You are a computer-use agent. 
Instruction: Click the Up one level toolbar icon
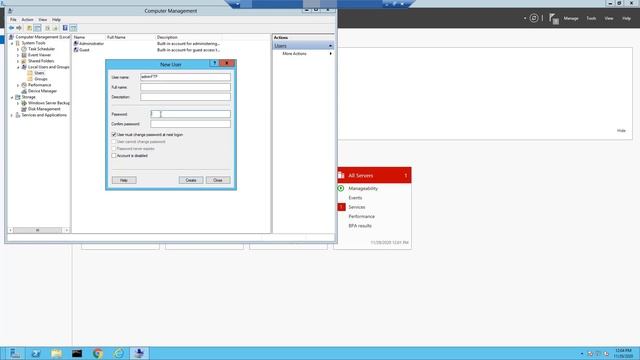[29, 28]
